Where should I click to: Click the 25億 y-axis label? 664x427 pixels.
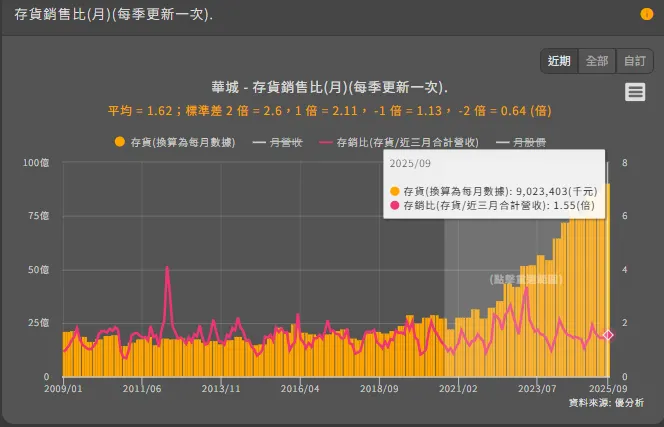39,323
